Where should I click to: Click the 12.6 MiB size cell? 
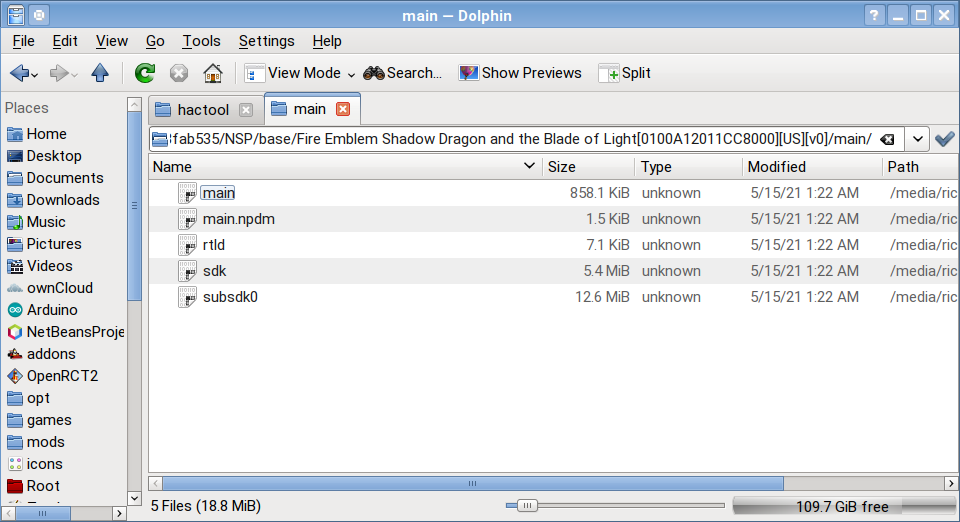click(602, 297)
